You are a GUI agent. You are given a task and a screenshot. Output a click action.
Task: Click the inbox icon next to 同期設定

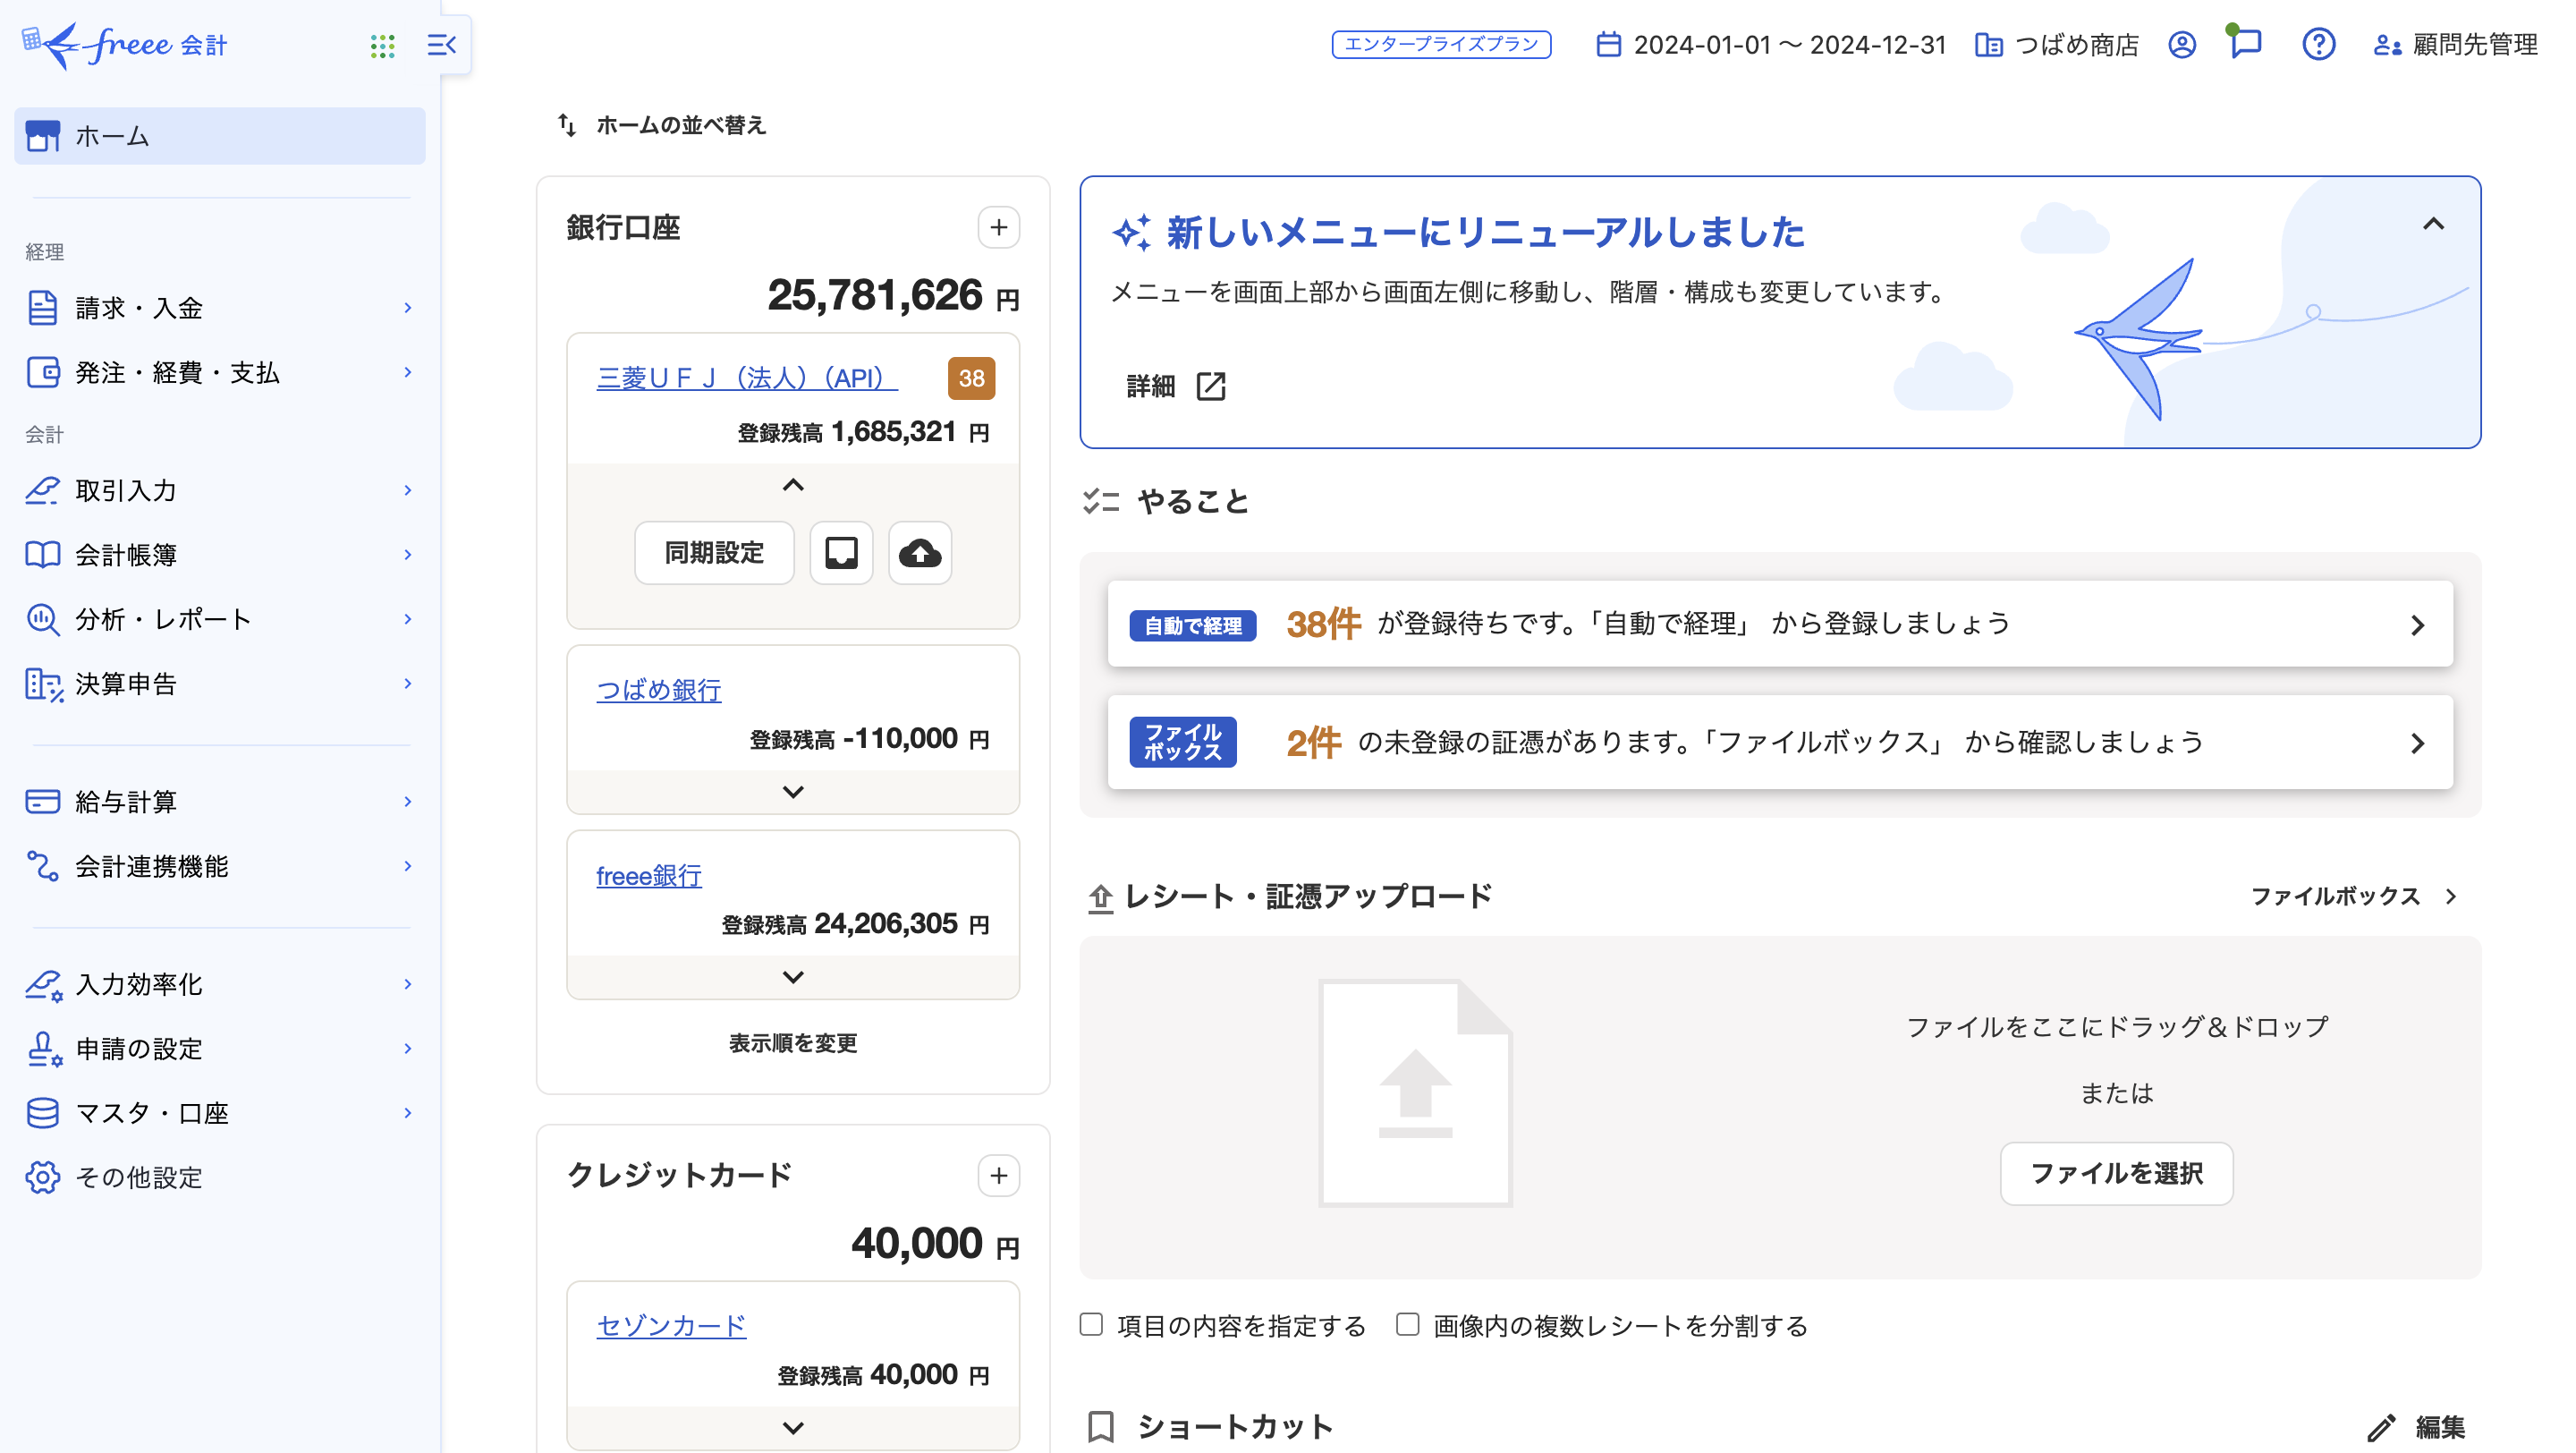pos(841,553)
